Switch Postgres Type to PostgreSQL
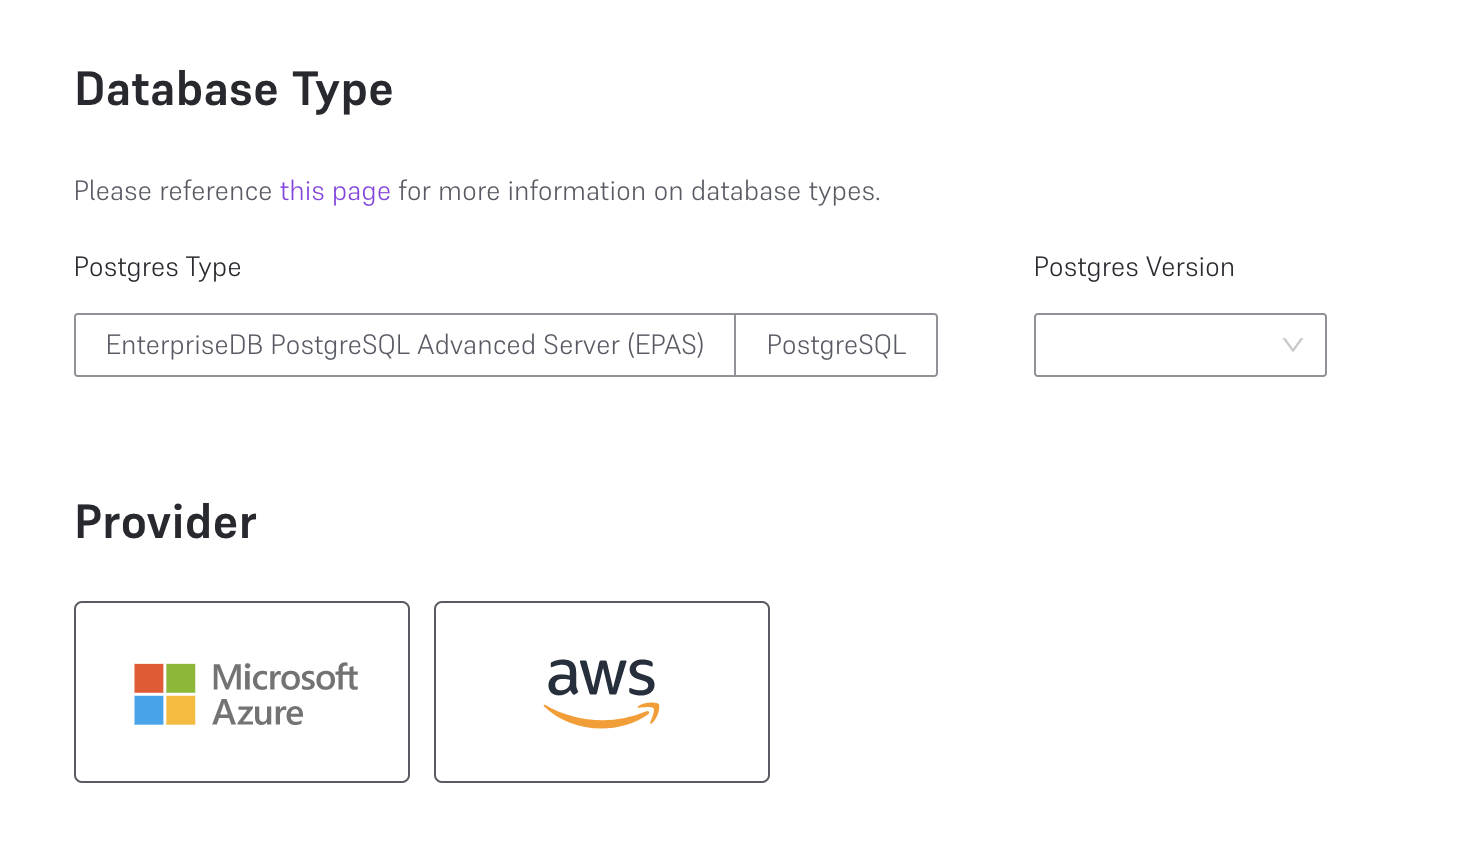Screen dimensions: 1458x856 pos(836,345)
